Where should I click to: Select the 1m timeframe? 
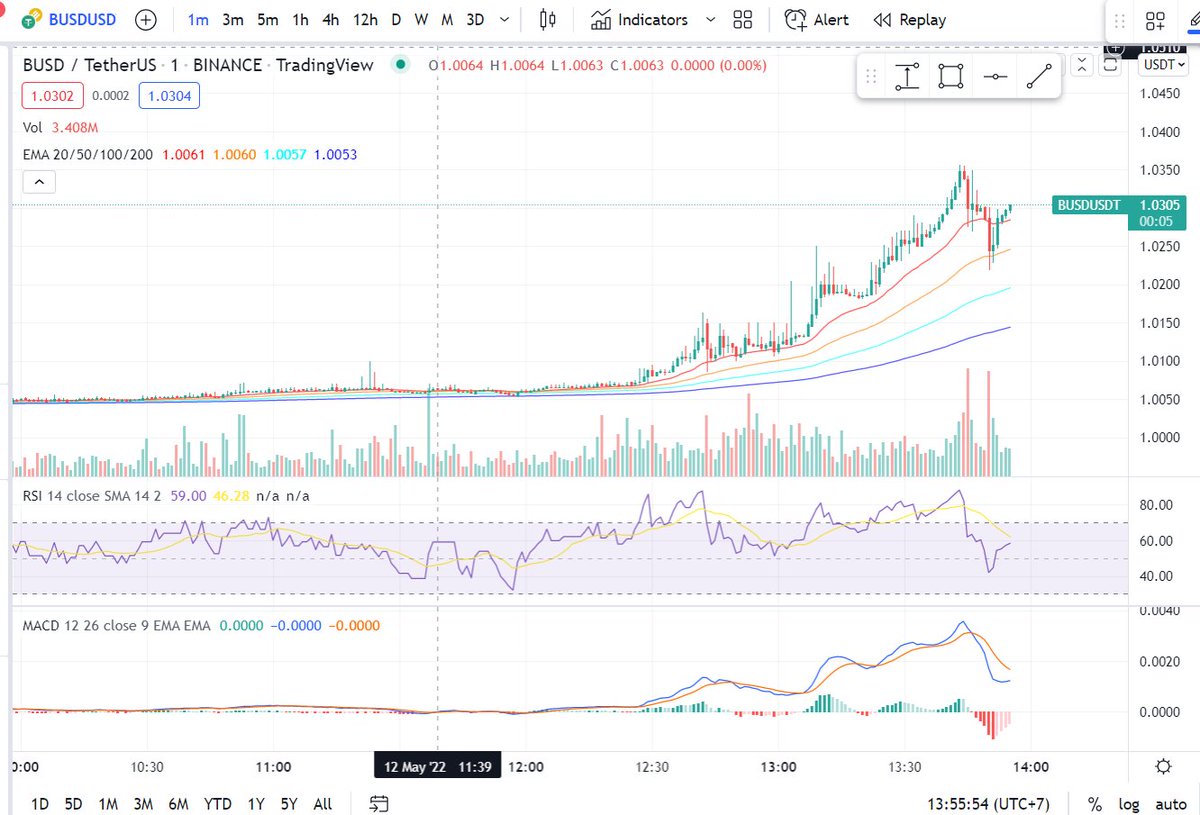click(198, 19)
